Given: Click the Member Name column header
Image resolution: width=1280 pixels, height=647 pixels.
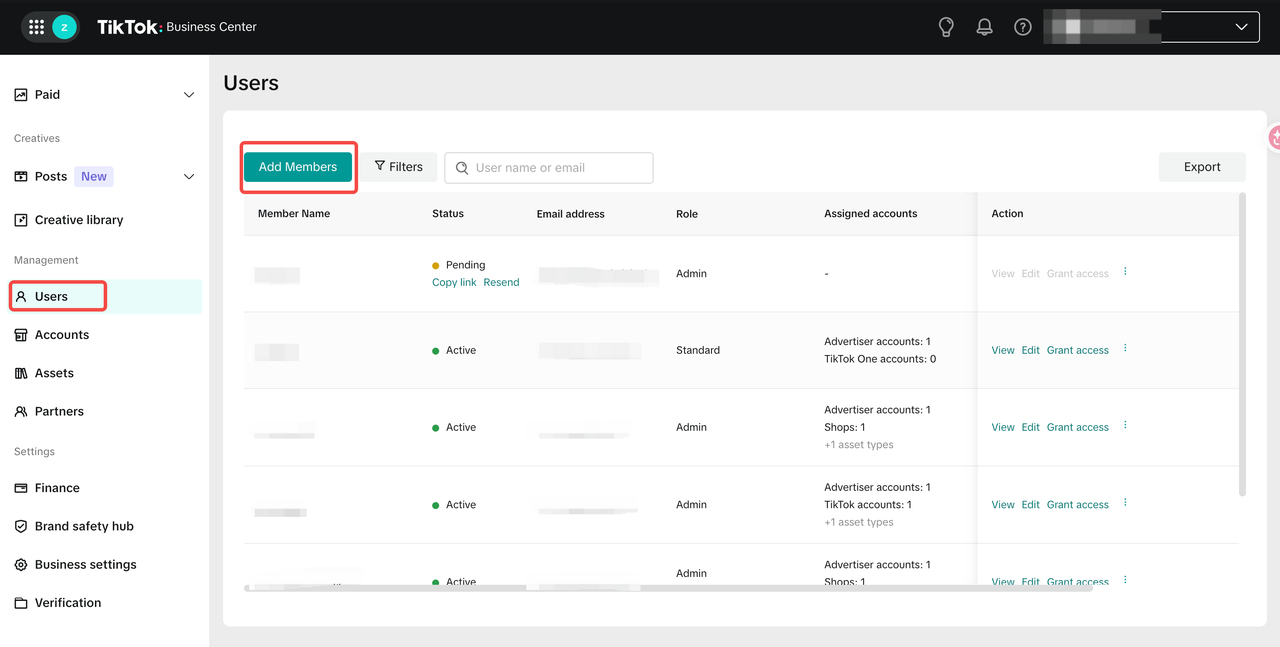Looking at the screenshot, I should click(x=294, y=214).
